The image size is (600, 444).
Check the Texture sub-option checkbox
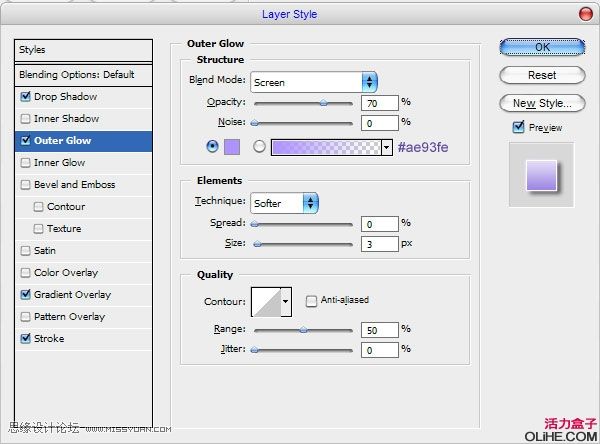click(38, 229)
